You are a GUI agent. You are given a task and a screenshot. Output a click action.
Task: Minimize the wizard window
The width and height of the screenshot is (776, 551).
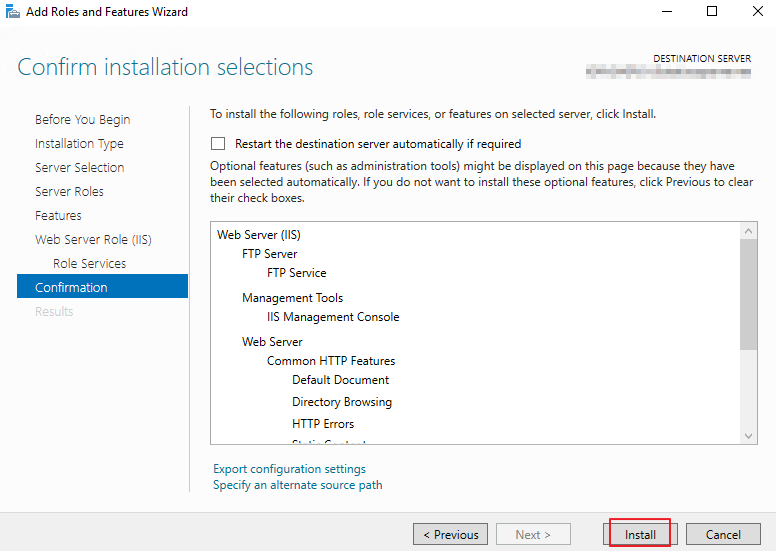point(667,11)
